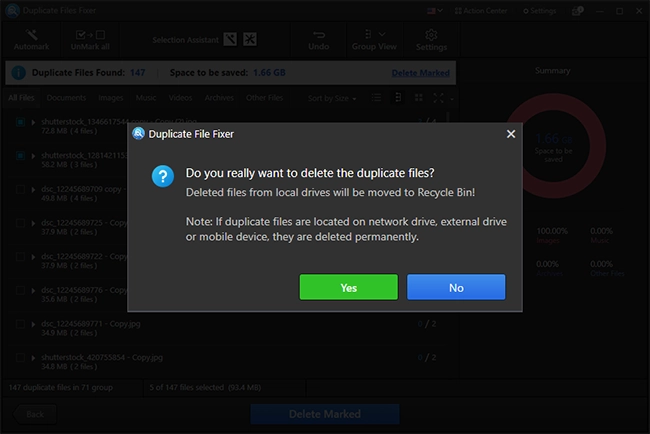Open the small arrow next to expand view icon

click(452, 99)
